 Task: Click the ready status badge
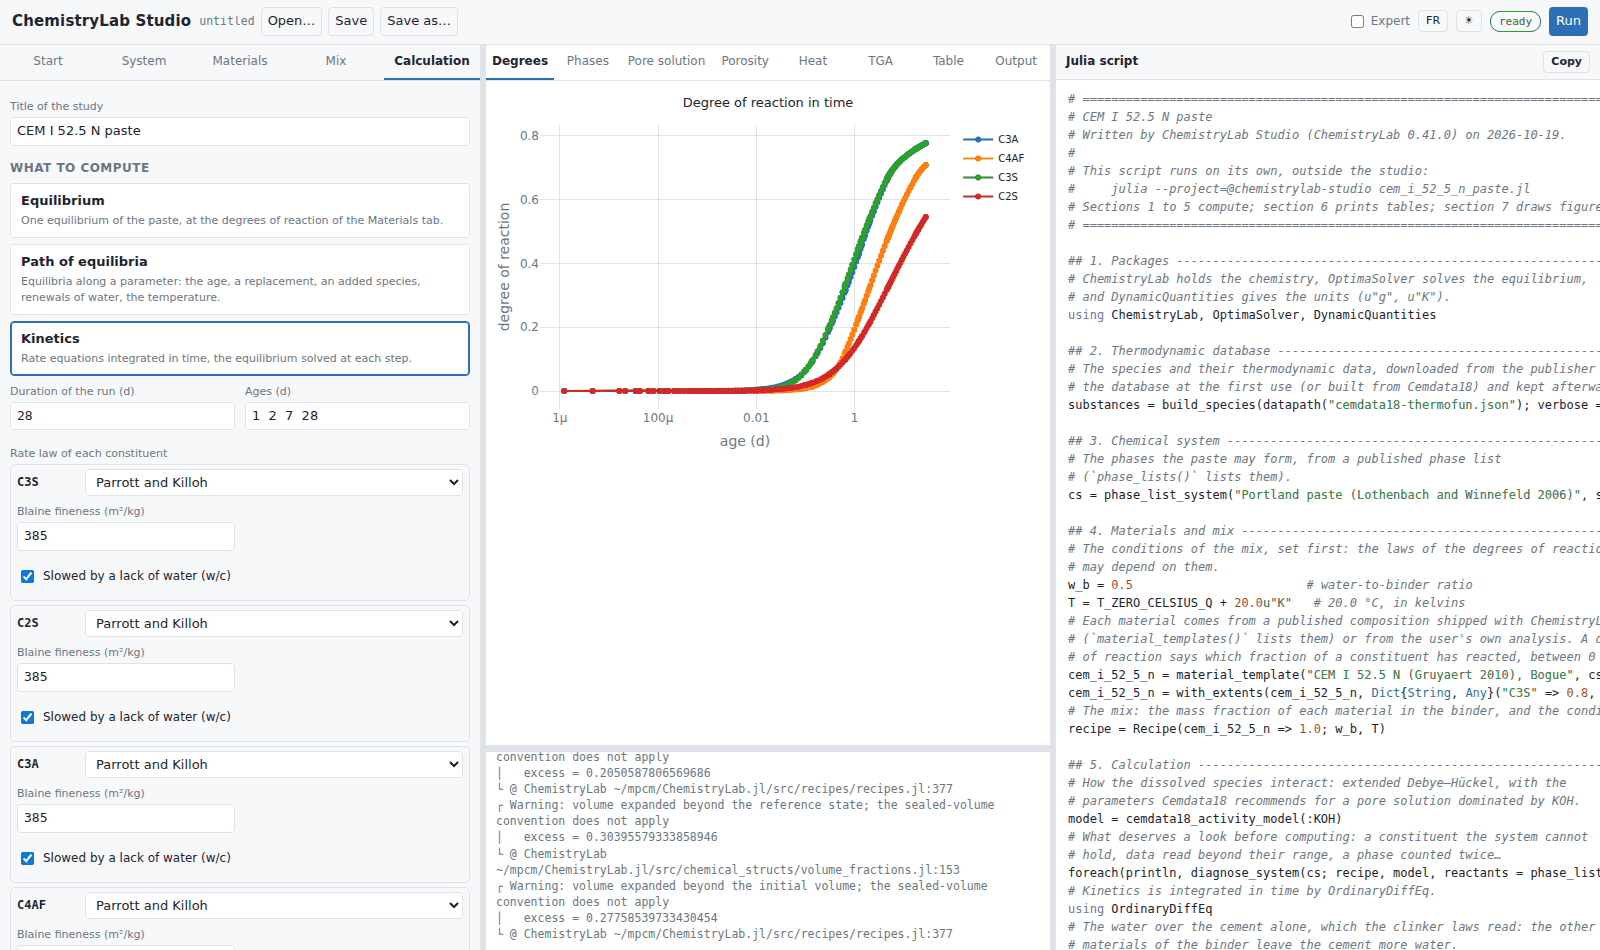1515,21
